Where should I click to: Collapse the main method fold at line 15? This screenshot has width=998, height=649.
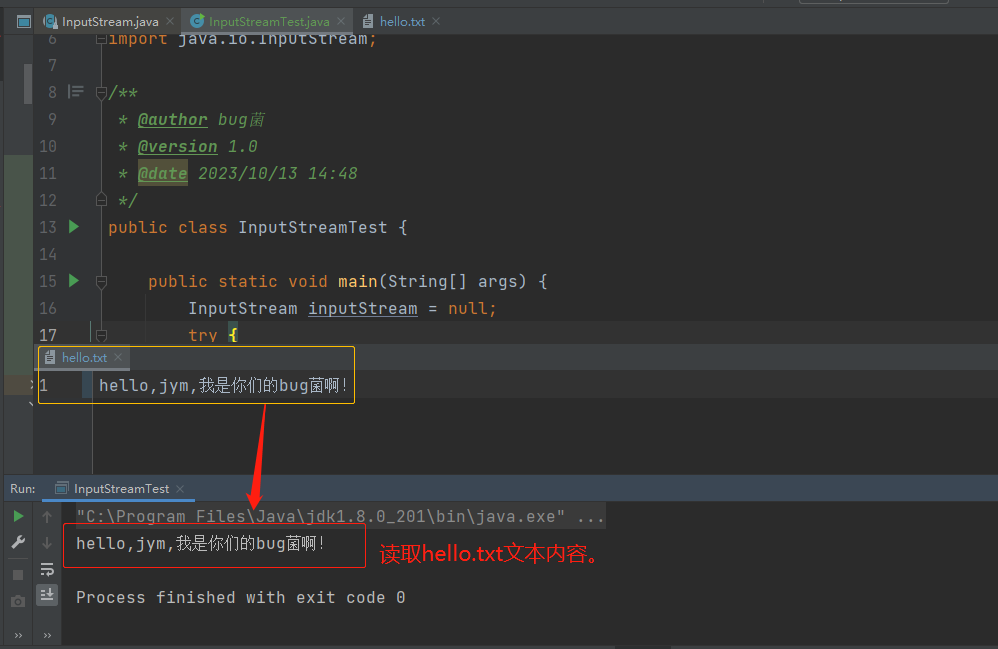101,281
